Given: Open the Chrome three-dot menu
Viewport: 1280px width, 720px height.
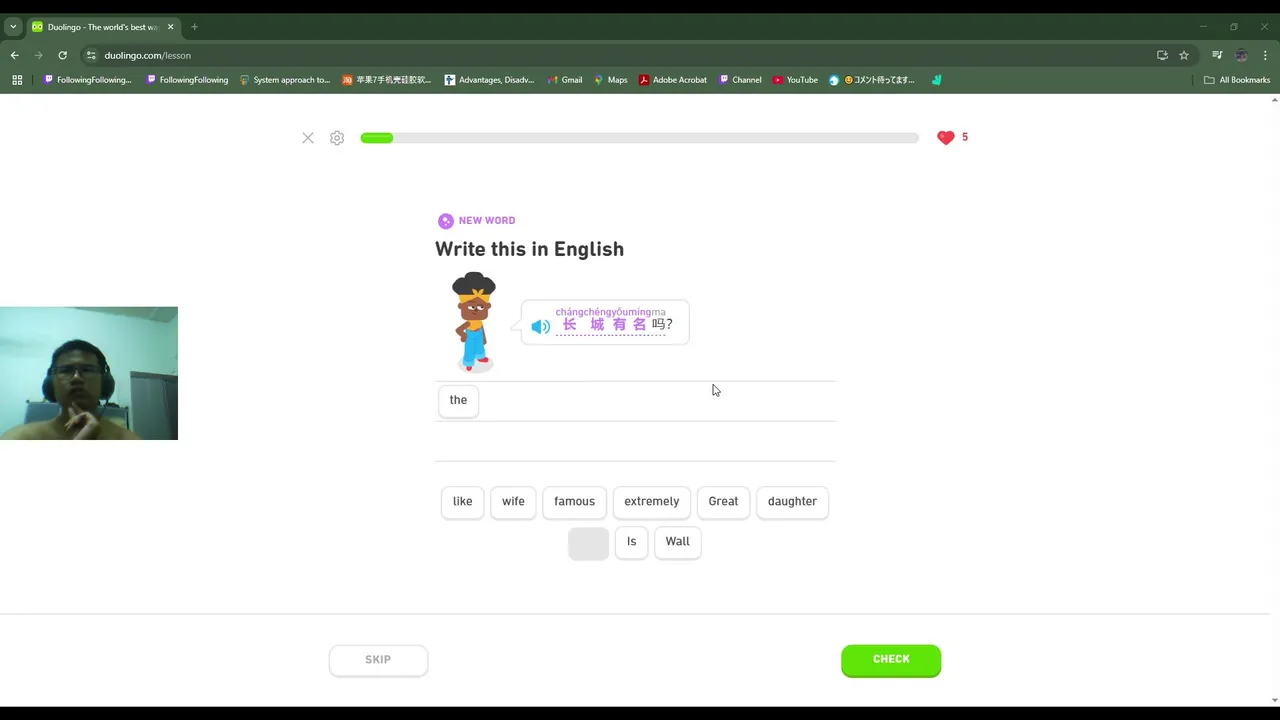Looking at the screenshot, I should (x=1266, y=55).
